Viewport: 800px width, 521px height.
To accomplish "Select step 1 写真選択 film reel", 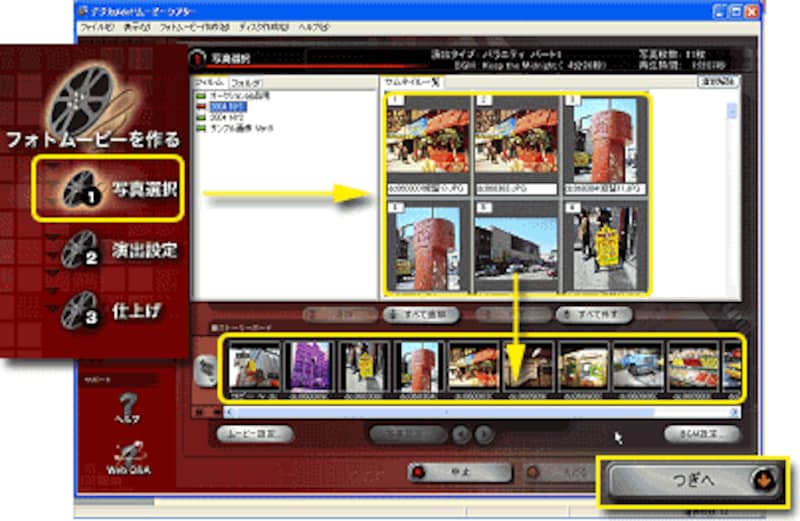I will click(x=81, y=189).
